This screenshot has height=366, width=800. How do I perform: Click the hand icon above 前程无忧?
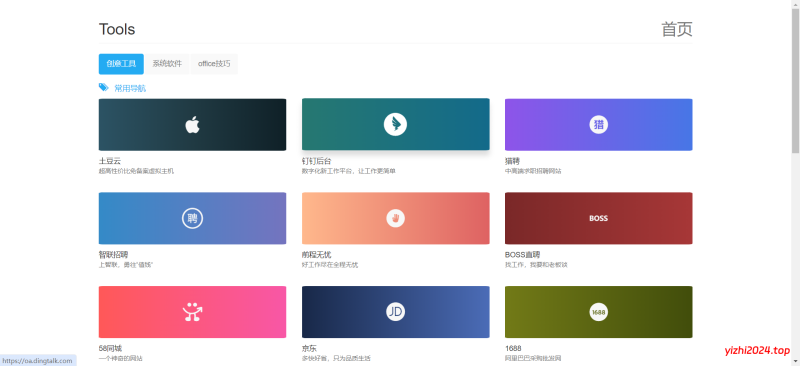tap(395, 218)
